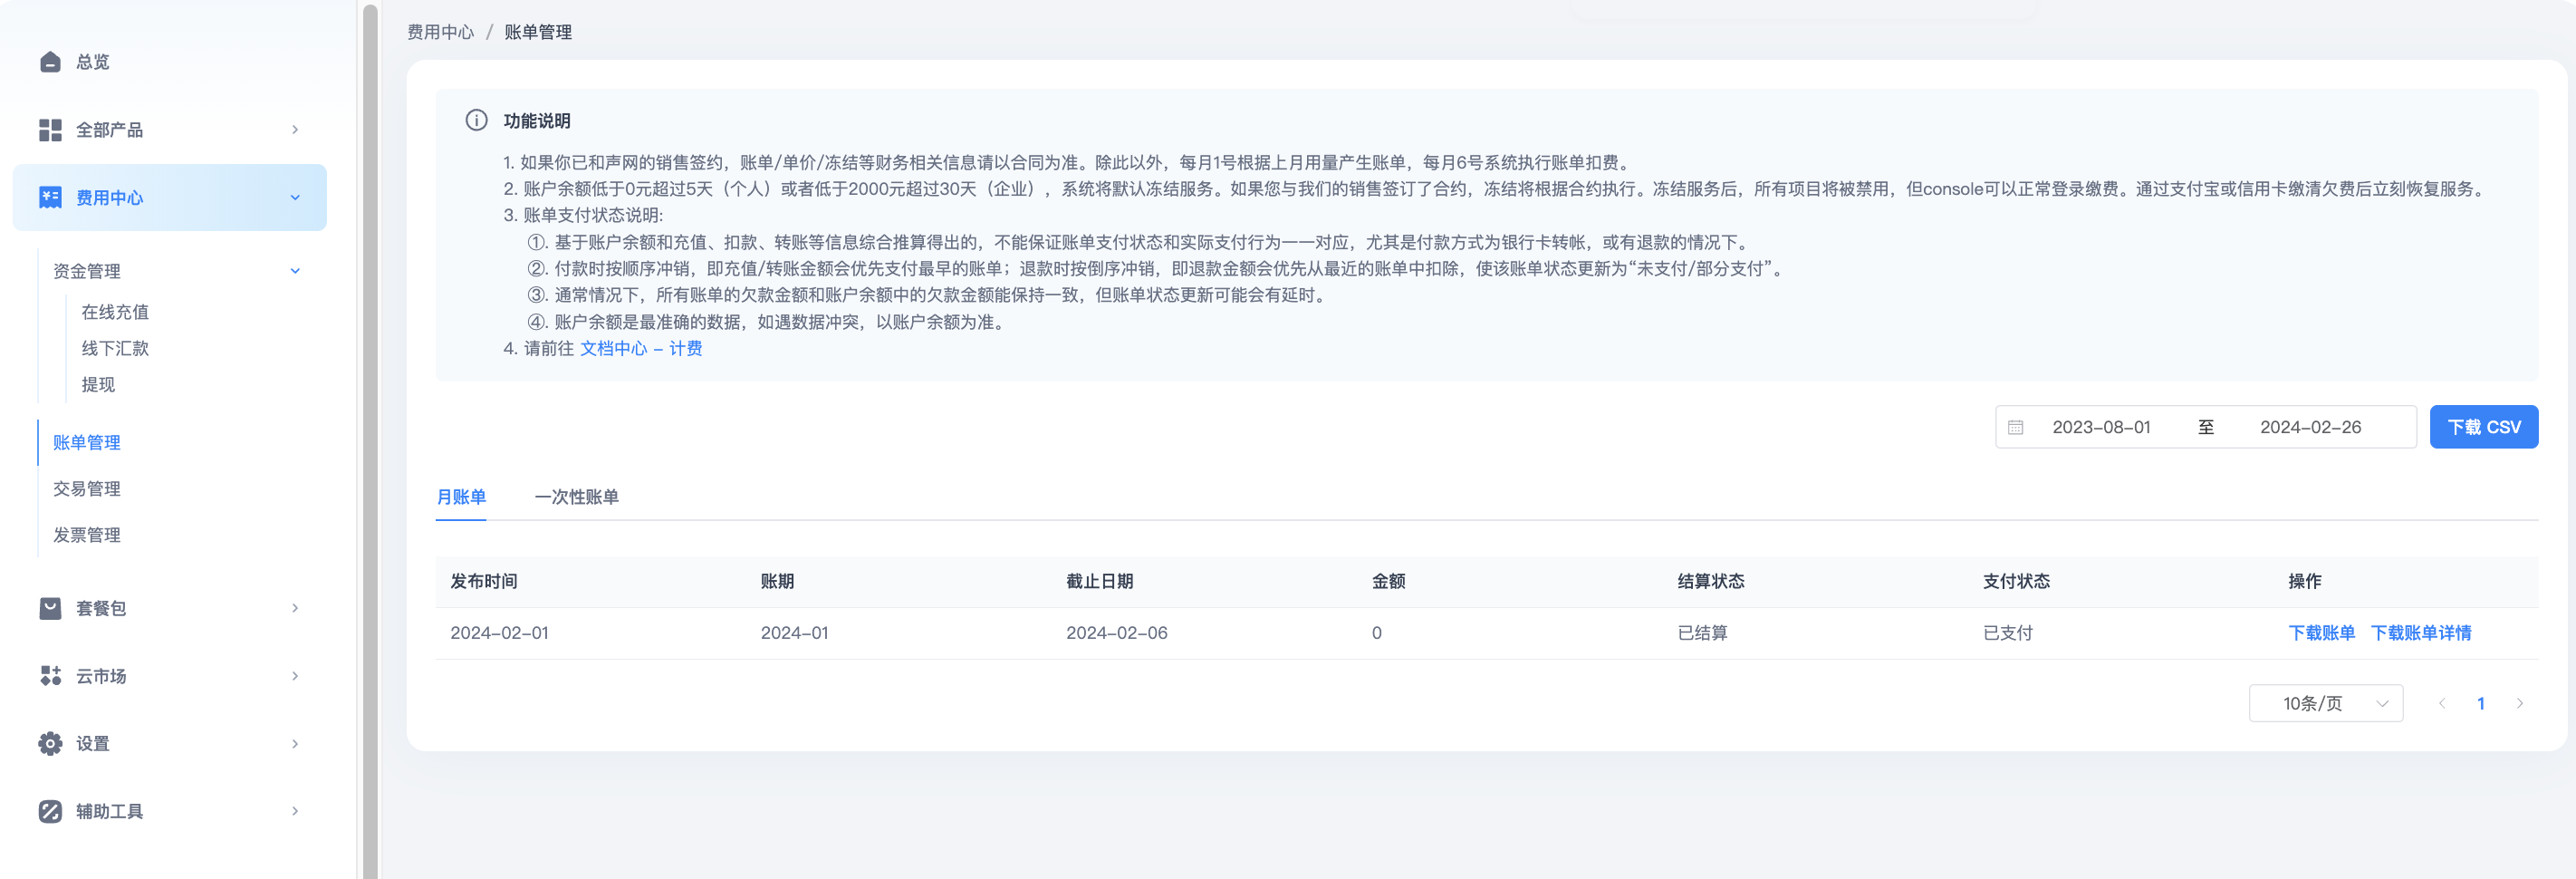Click the 功能说明 info circle icon
Image resolution: width=2576 pixels, height=879 pixels.
pyautogui.click(x=476, y=120)
